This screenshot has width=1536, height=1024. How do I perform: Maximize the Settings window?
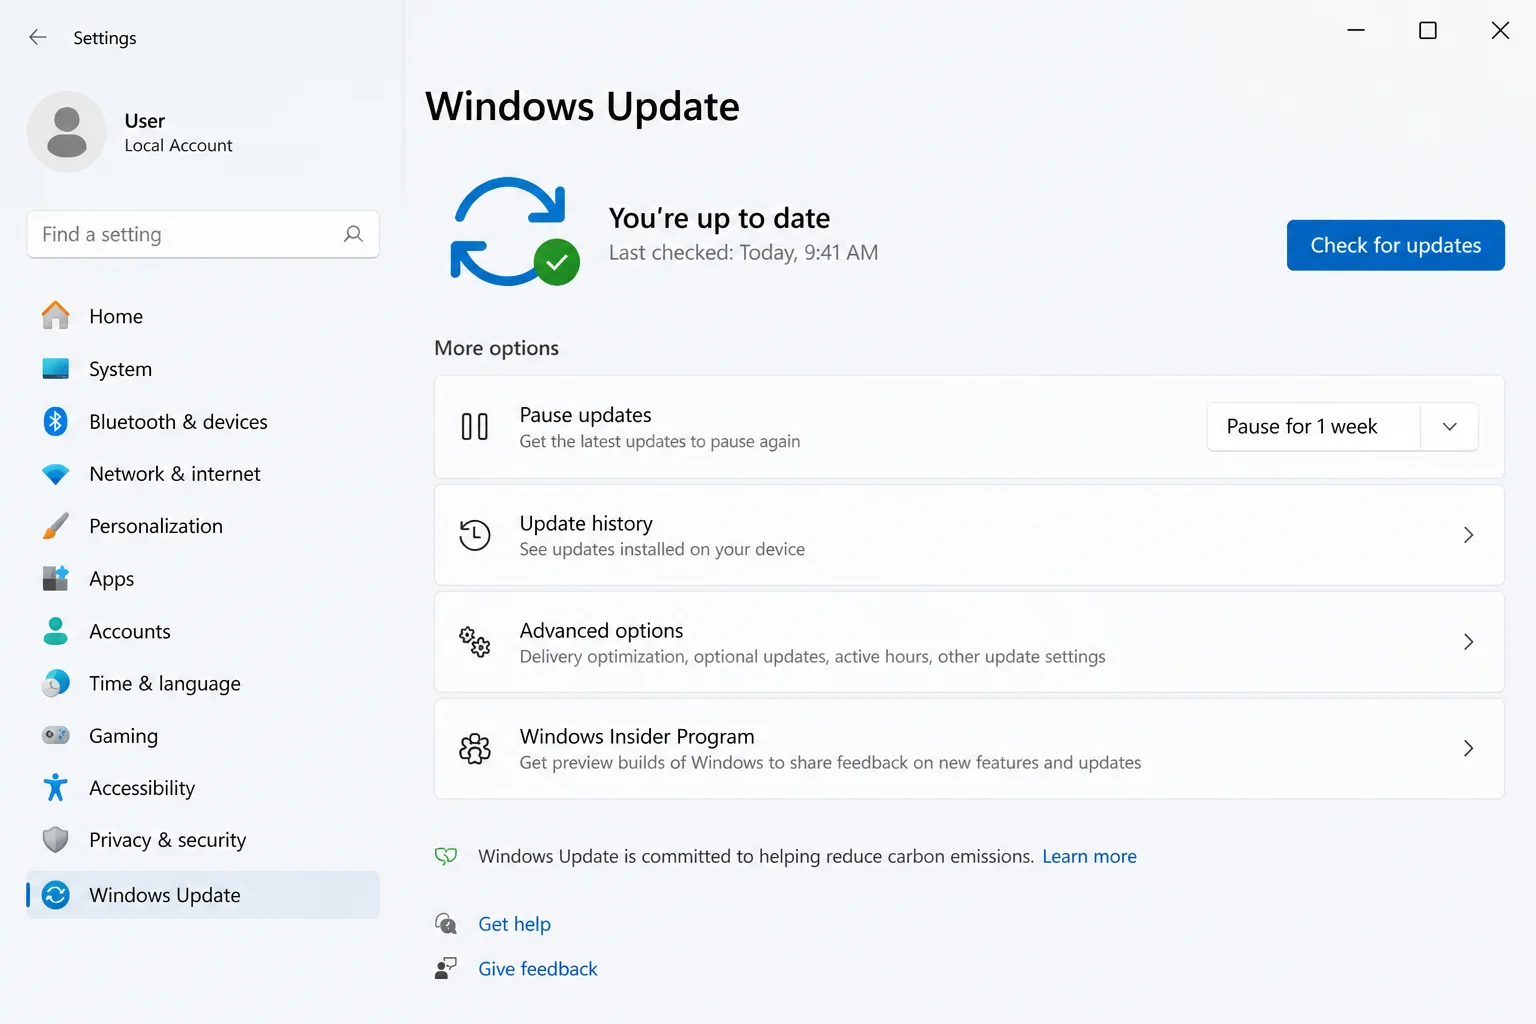click(x=1428, y=31)
